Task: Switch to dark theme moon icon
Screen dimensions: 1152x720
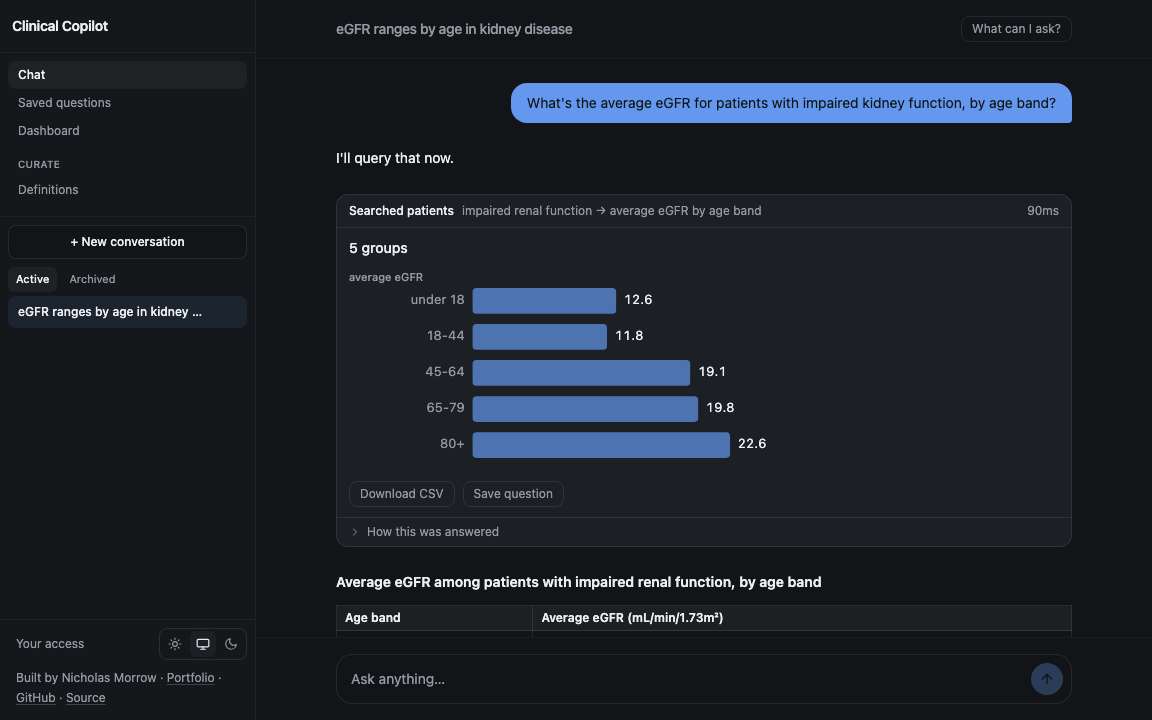Action: click(x=231, y=644)
